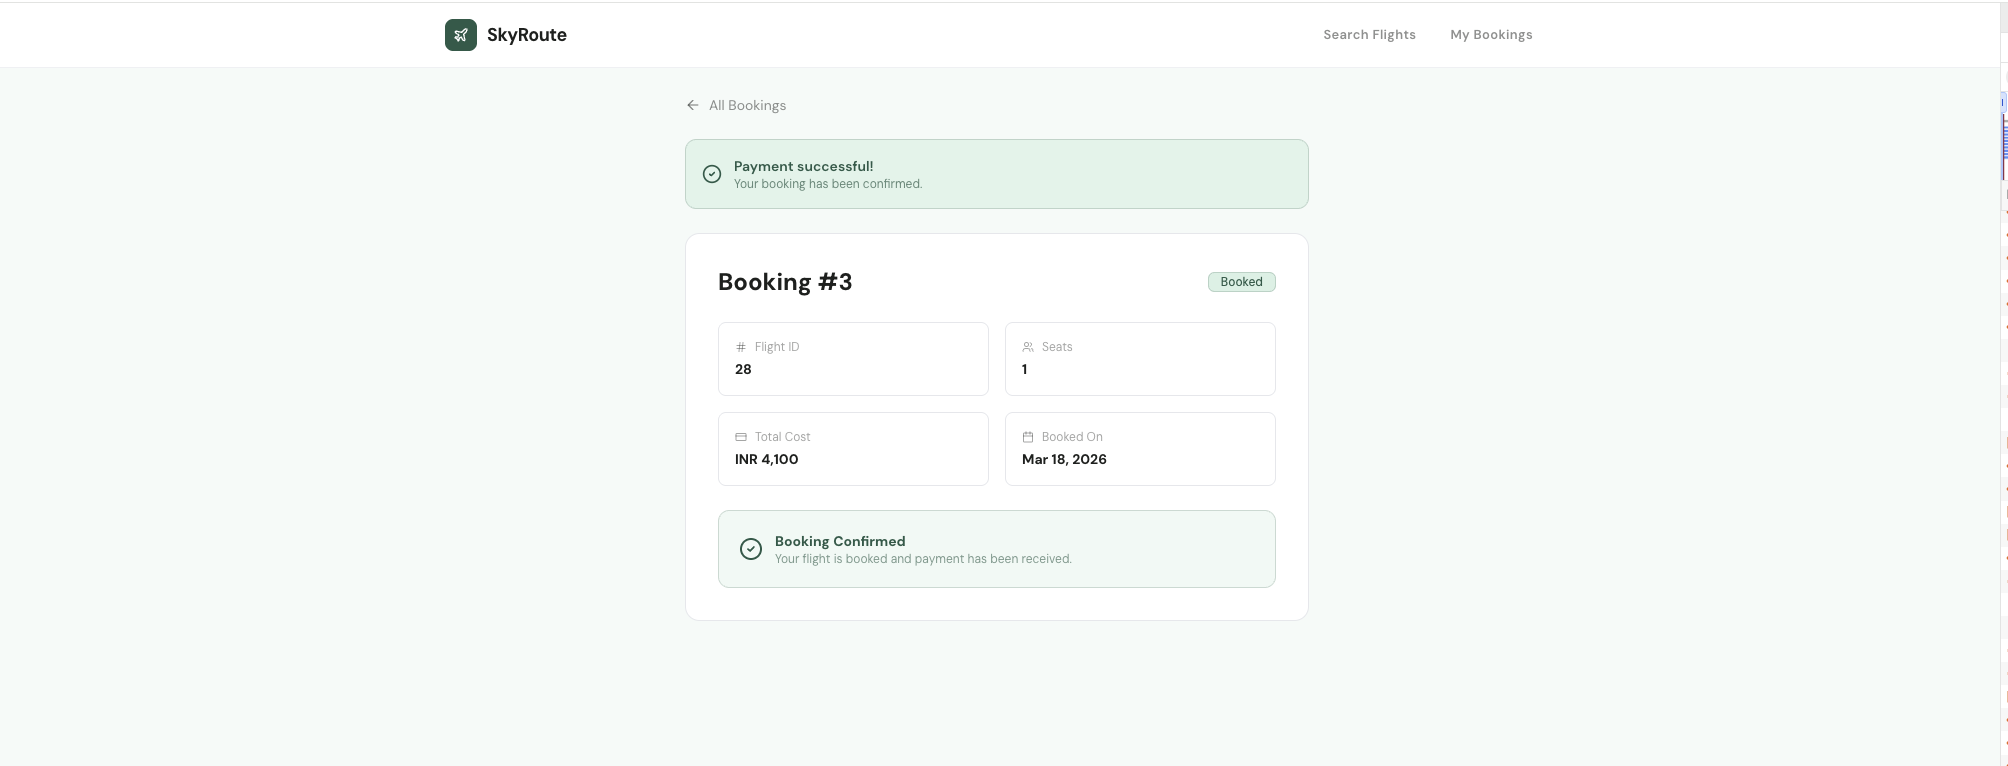Select the Booking #3 heading
This screenshot has width=2008, height=766.
pyautogui.click(x=785, y=282)
